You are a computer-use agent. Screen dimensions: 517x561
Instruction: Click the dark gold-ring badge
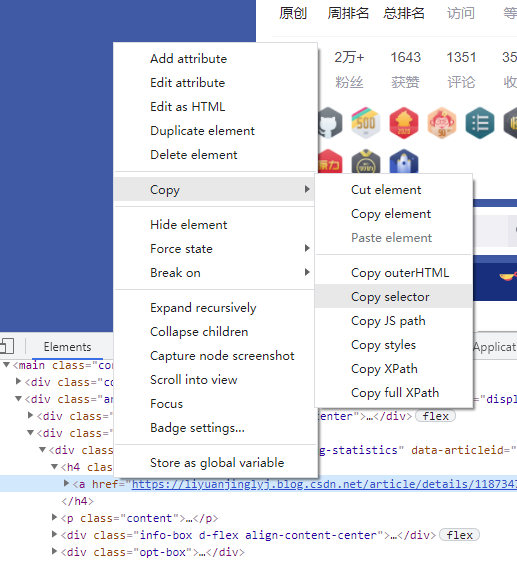tap(366, 161)
